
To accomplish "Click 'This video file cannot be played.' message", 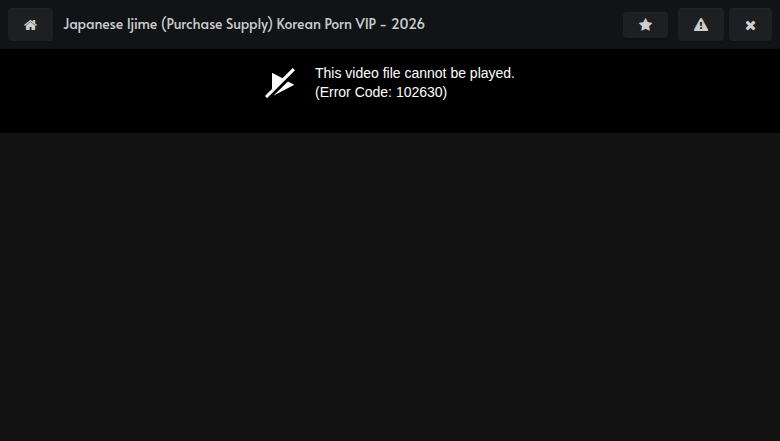I will [414, 73].
